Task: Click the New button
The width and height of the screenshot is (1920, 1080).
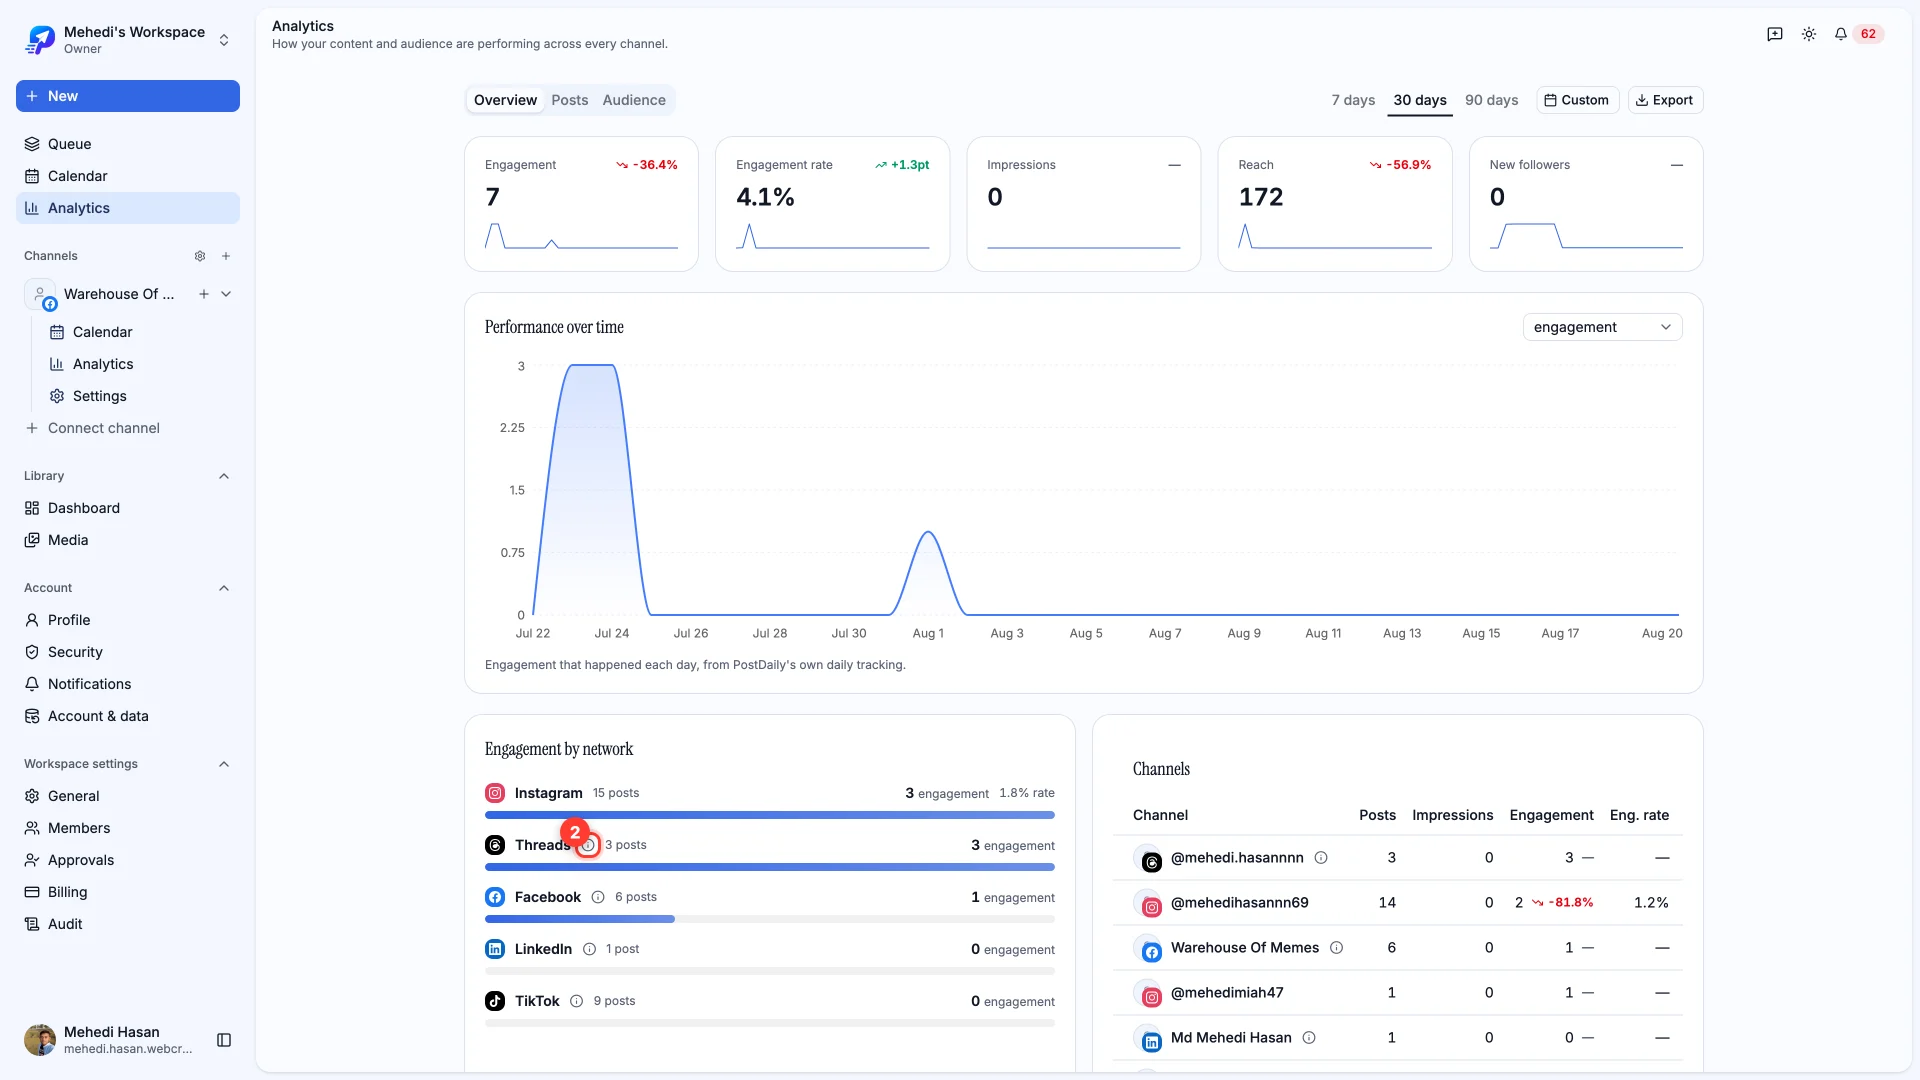Action: click(128, 96)
